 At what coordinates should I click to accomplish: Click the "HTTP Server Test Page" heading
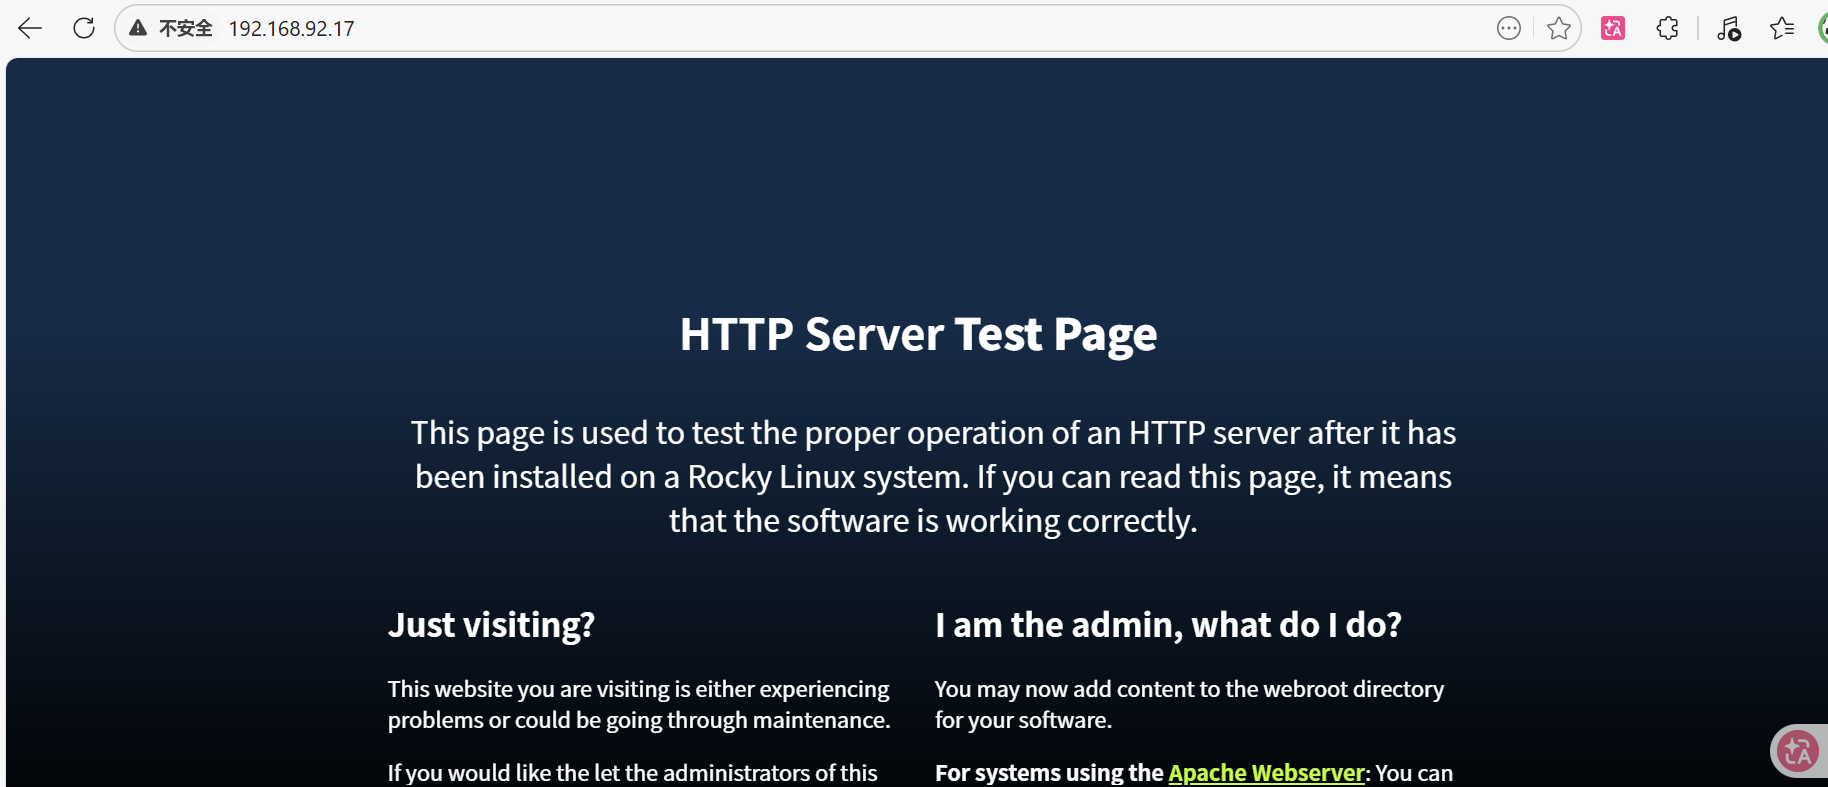[918, 334]
